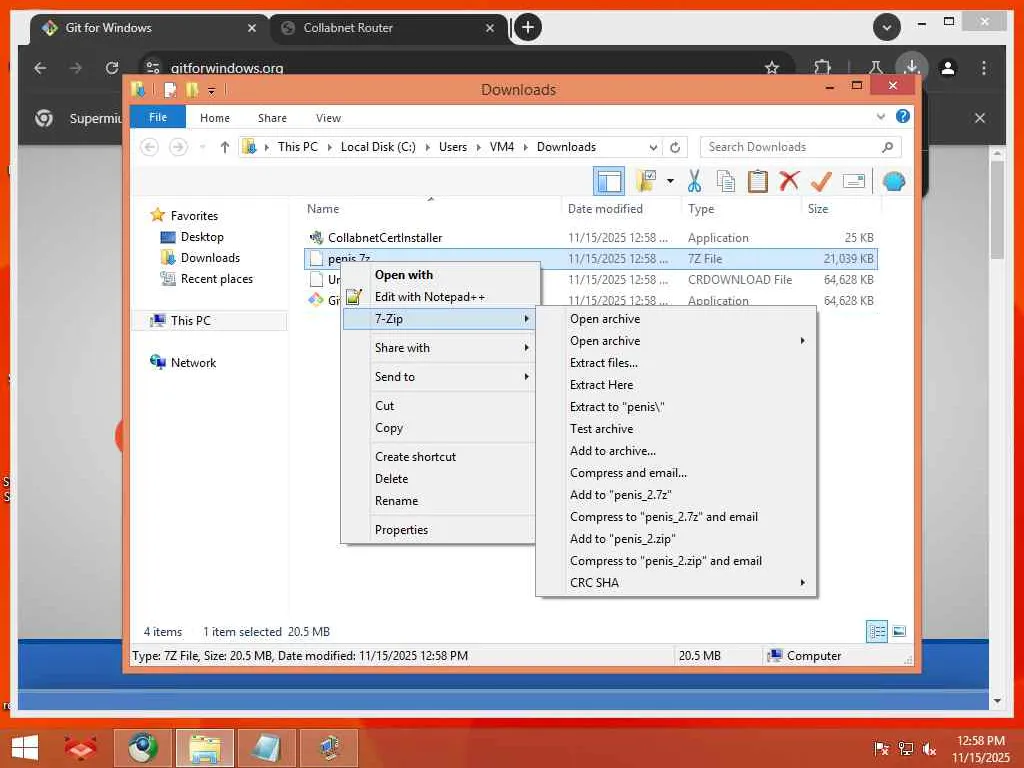Select Desktop under Favorites
Viewport: 1024px width, 768px height.
202,236
